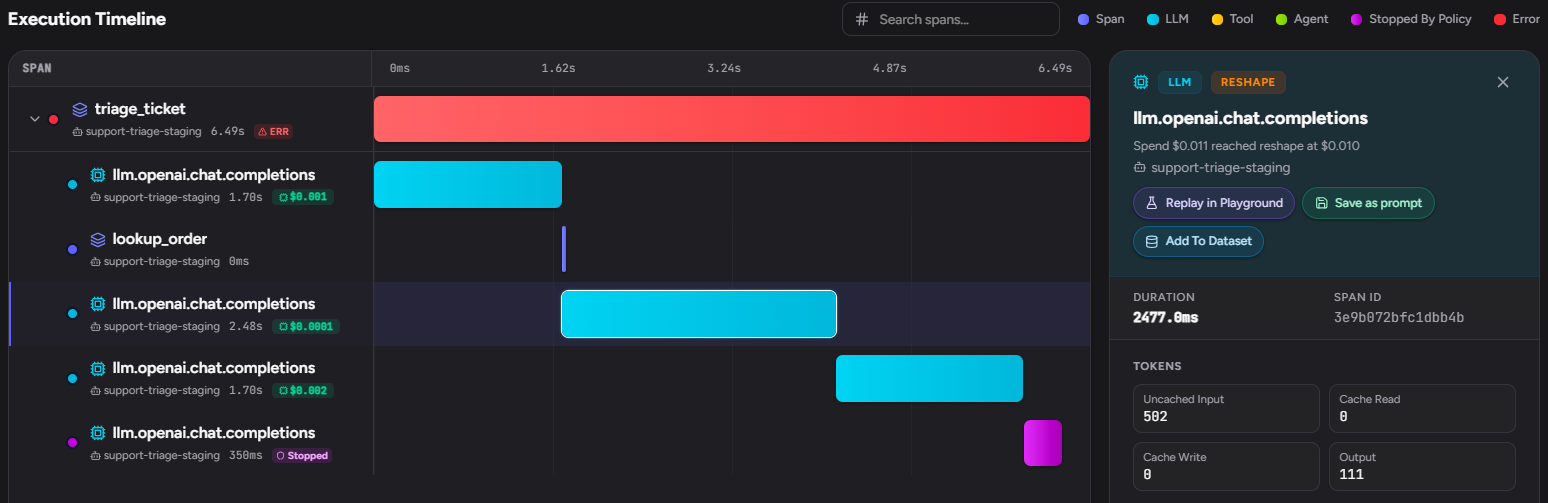Click span ID 3e9b072bfc1dbb4b
Viewport: 1548px width, 503px height.
coord(1399,317)
